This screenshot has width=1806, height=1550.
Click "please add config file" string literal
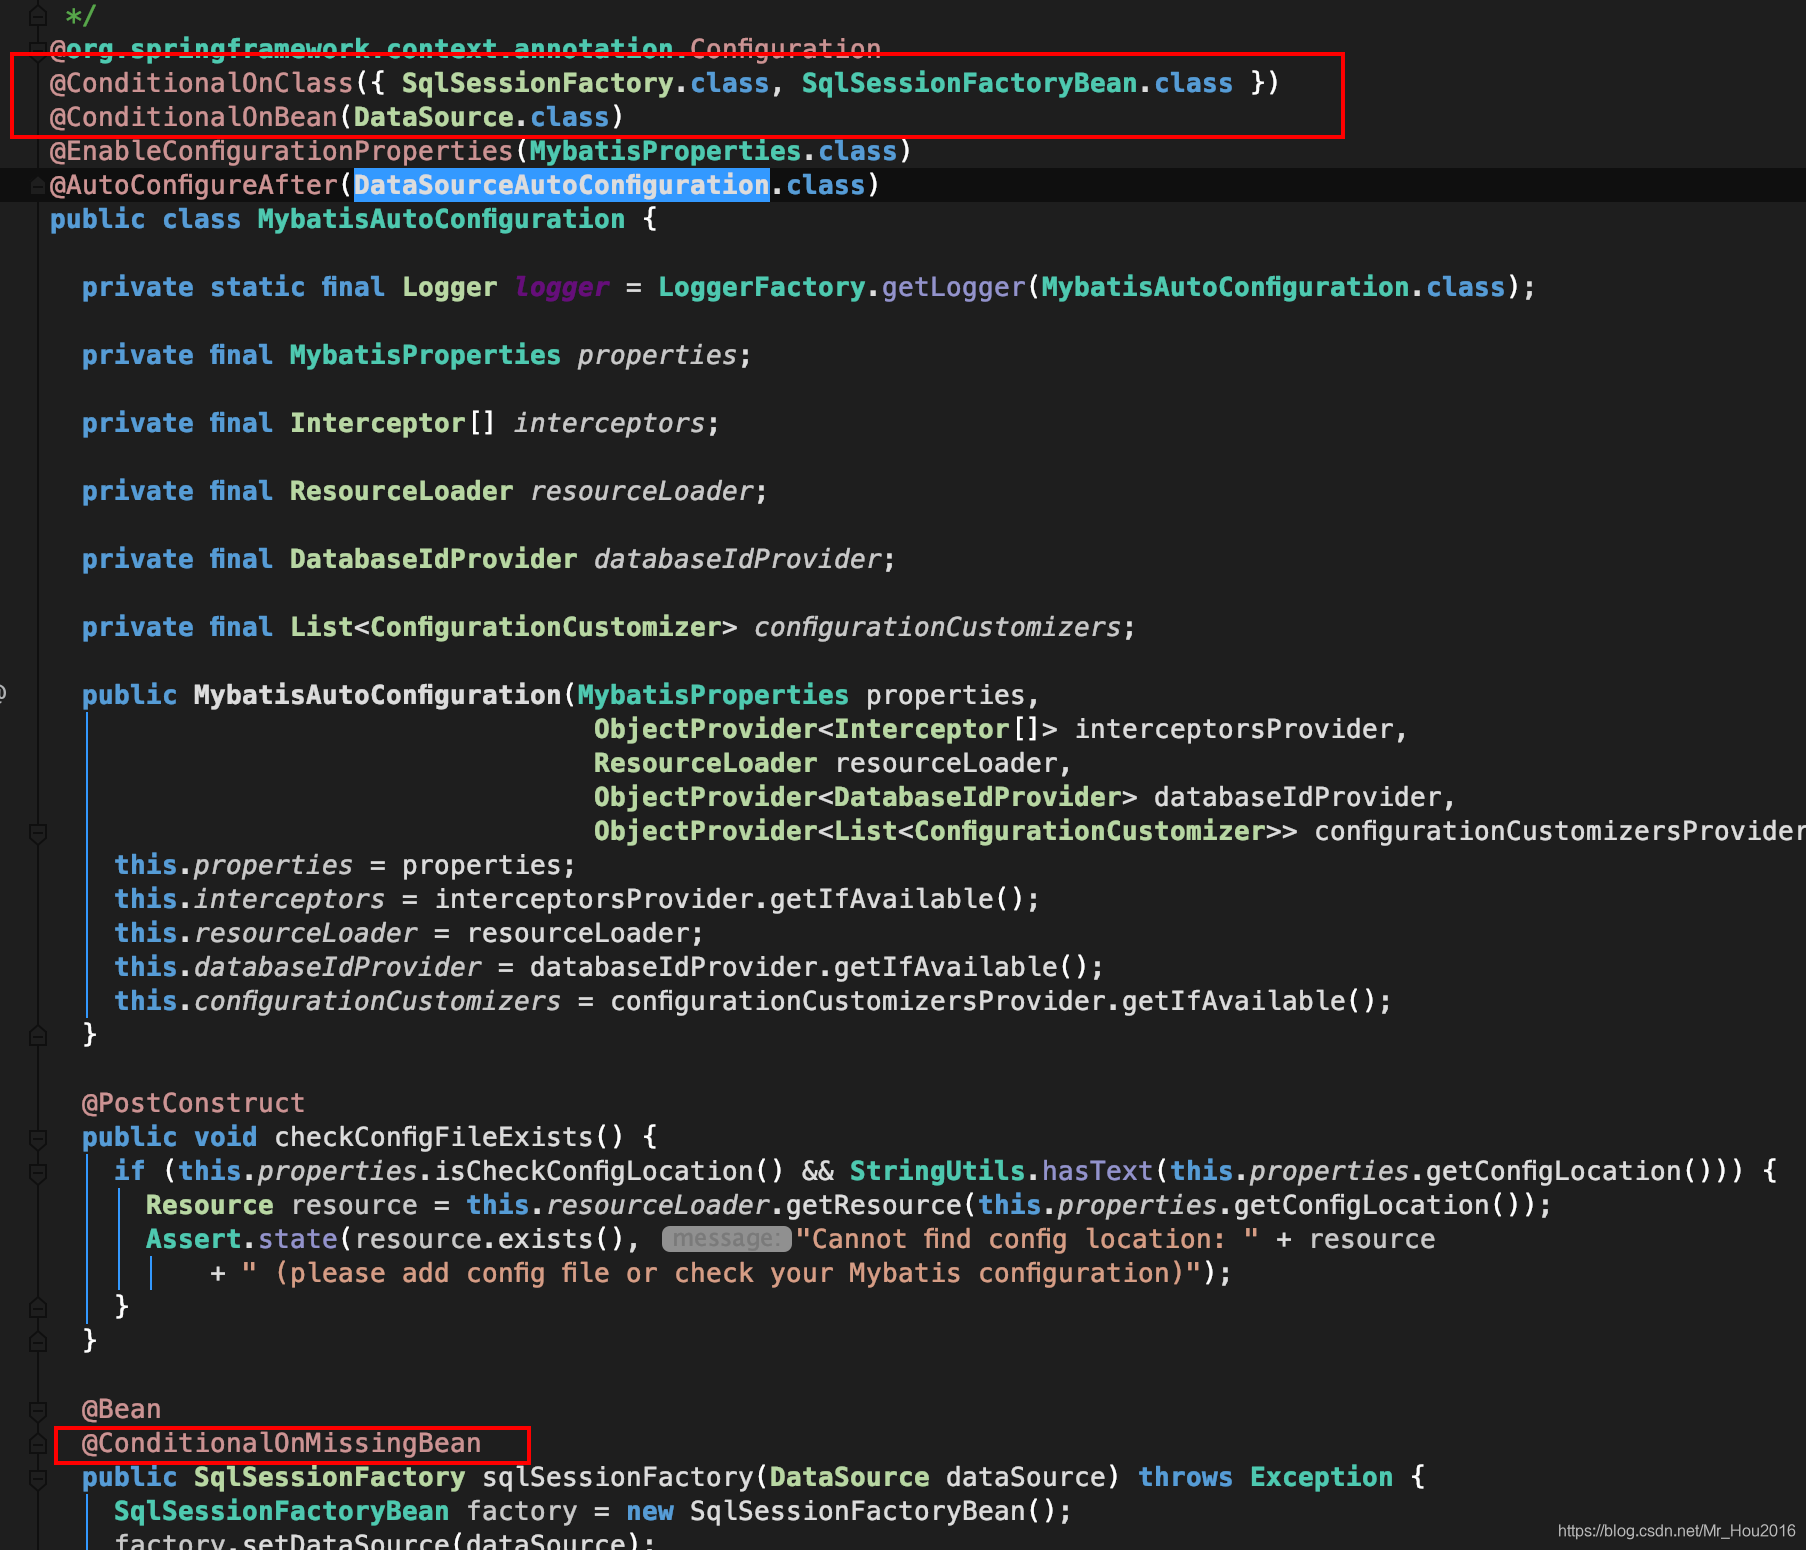tap(722, 1273)
